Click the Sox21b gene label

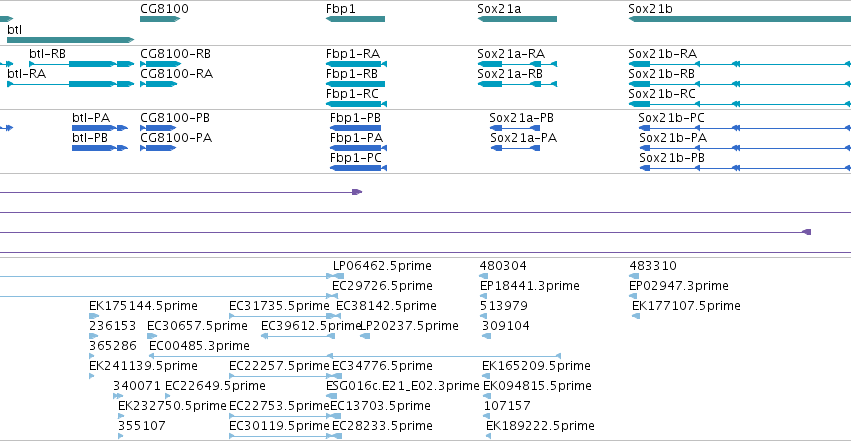click(650, 9)
